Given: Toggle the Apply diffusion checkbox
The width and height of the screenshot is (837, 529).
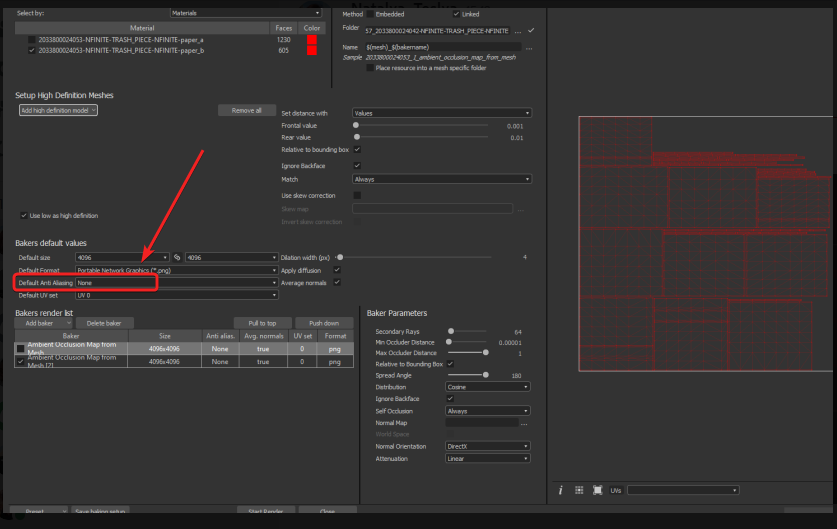Looking at the screenshot, I should point(337,270).
